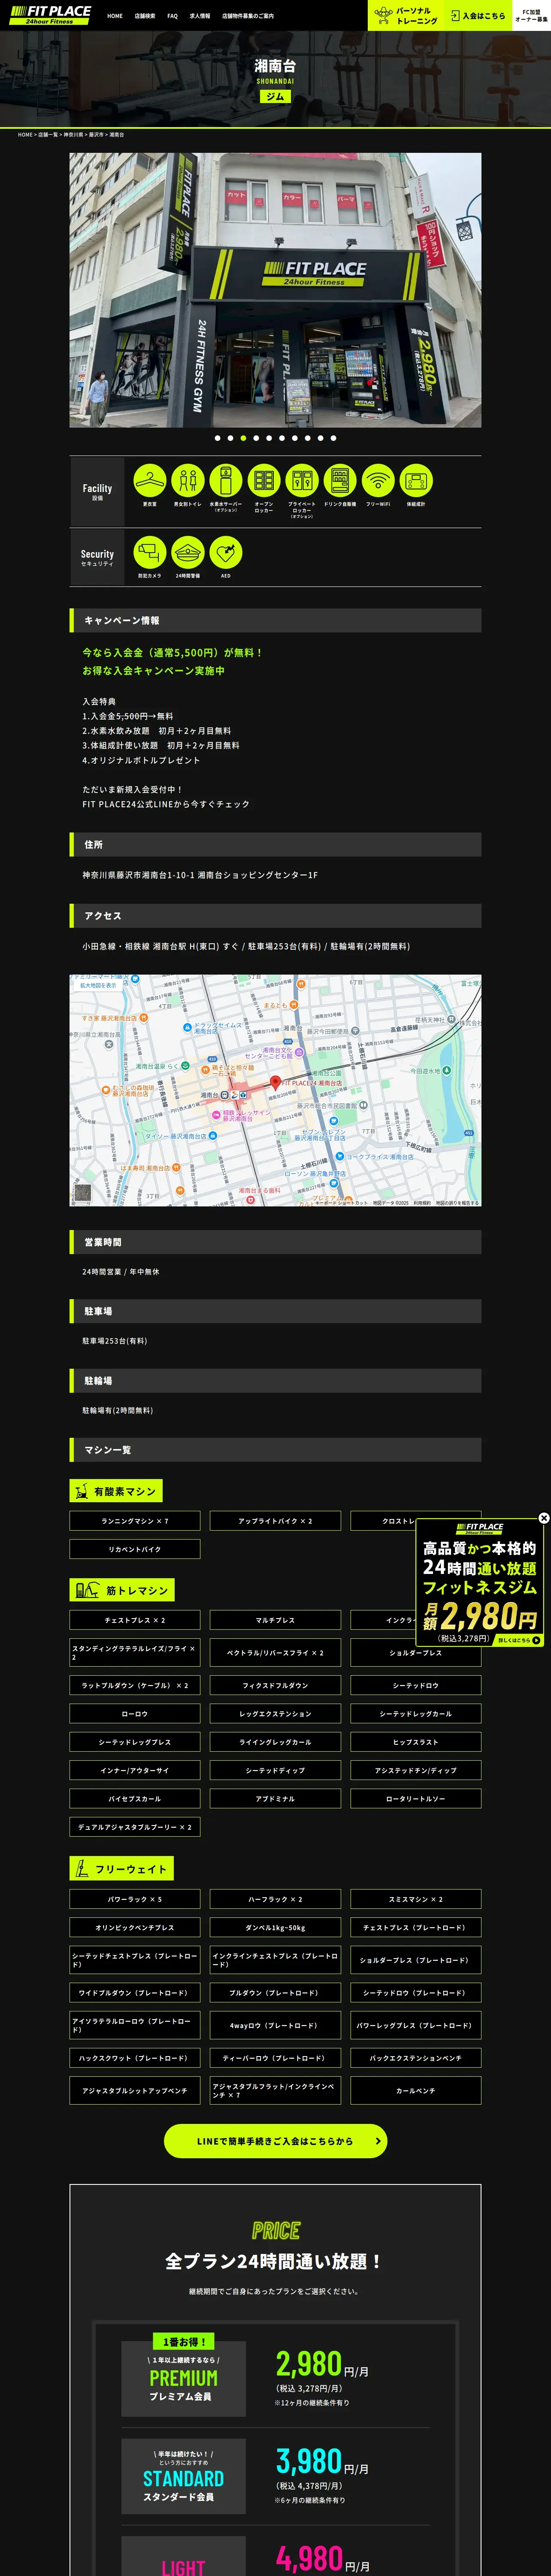551x2576 pixels.
Task: Go to 店舗一覧 in the breadcrumb
Action: coord(48,134)
